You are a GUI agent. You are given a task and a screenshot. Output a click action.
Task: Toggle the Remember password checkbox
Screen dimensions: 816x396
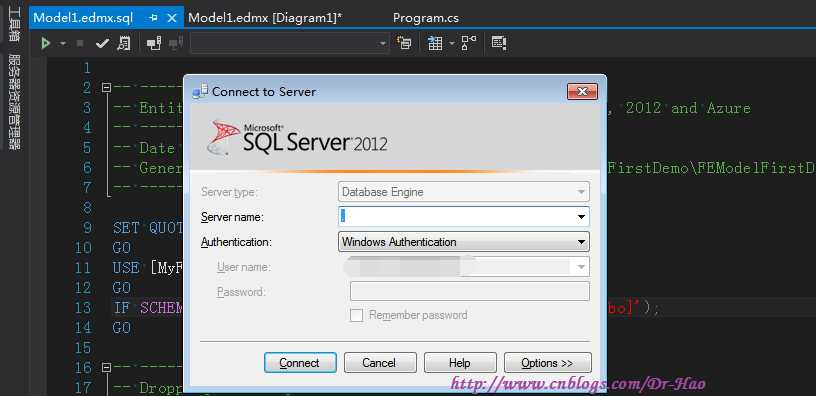[356, 315]
